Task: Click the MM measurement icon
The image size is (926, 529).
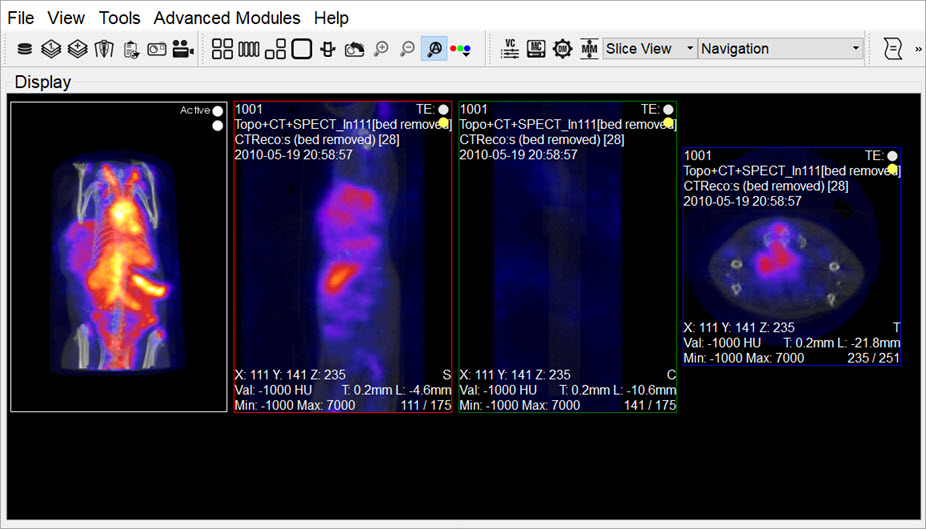Action: pos(589,49)
